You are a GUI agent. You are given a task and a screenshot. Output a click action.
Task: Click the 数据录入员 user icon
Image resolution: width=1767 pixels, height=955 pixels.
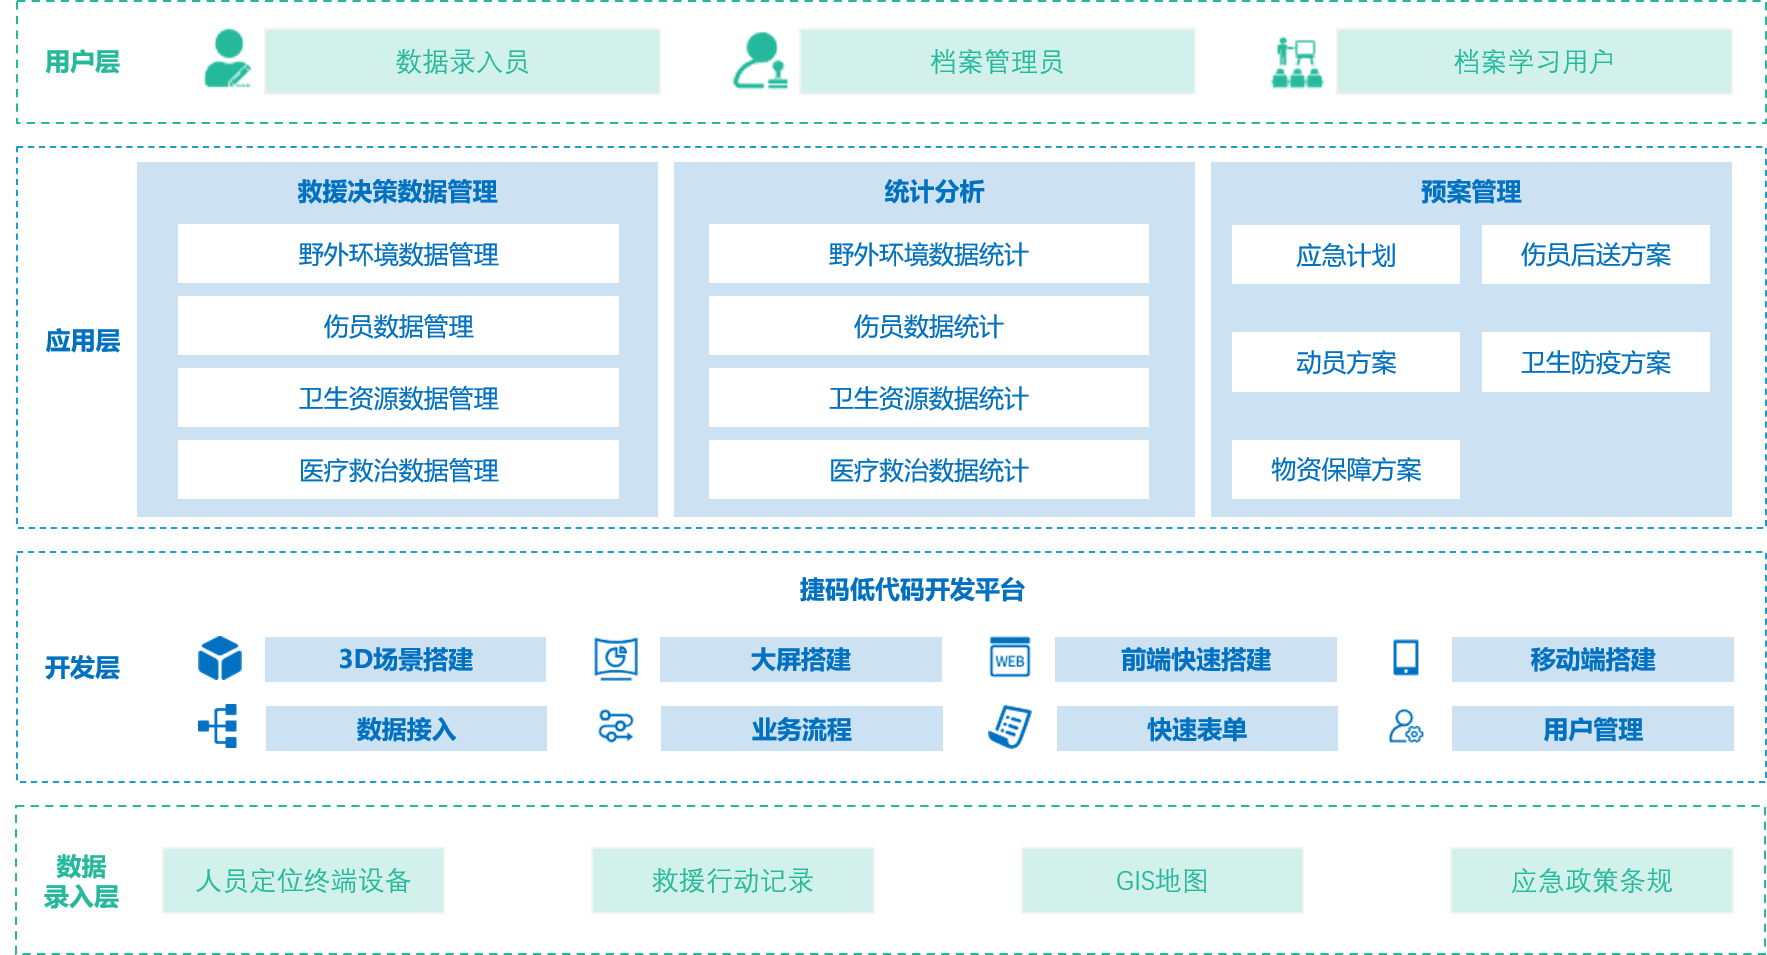[228, 60]
